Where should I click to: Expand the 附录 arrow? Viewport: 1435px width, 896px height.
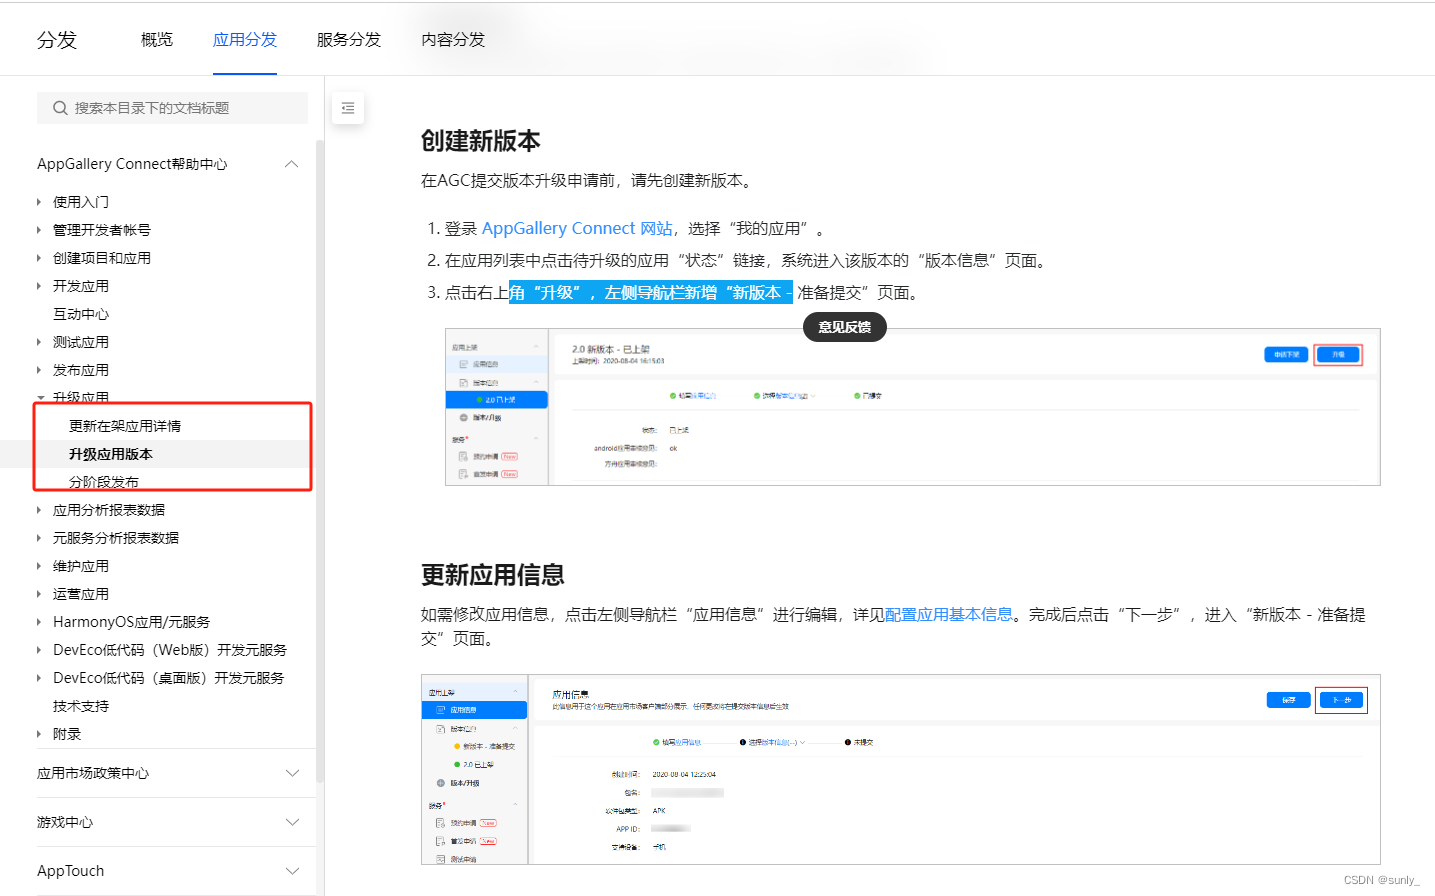(x=40, y=734)
